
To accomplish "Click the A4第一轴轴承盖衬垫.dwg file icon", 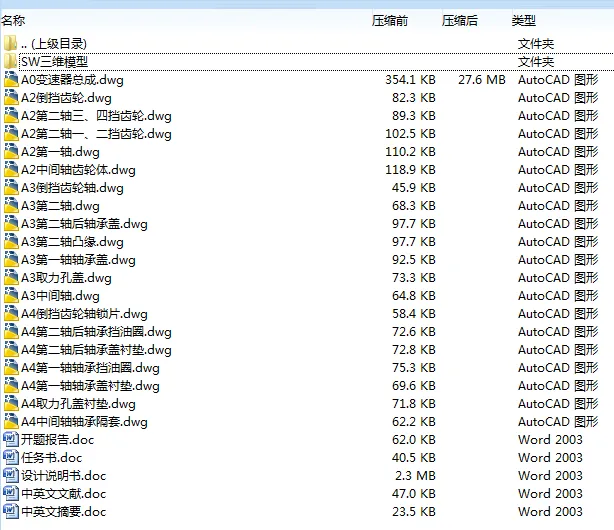I will (x=11, y=386).
